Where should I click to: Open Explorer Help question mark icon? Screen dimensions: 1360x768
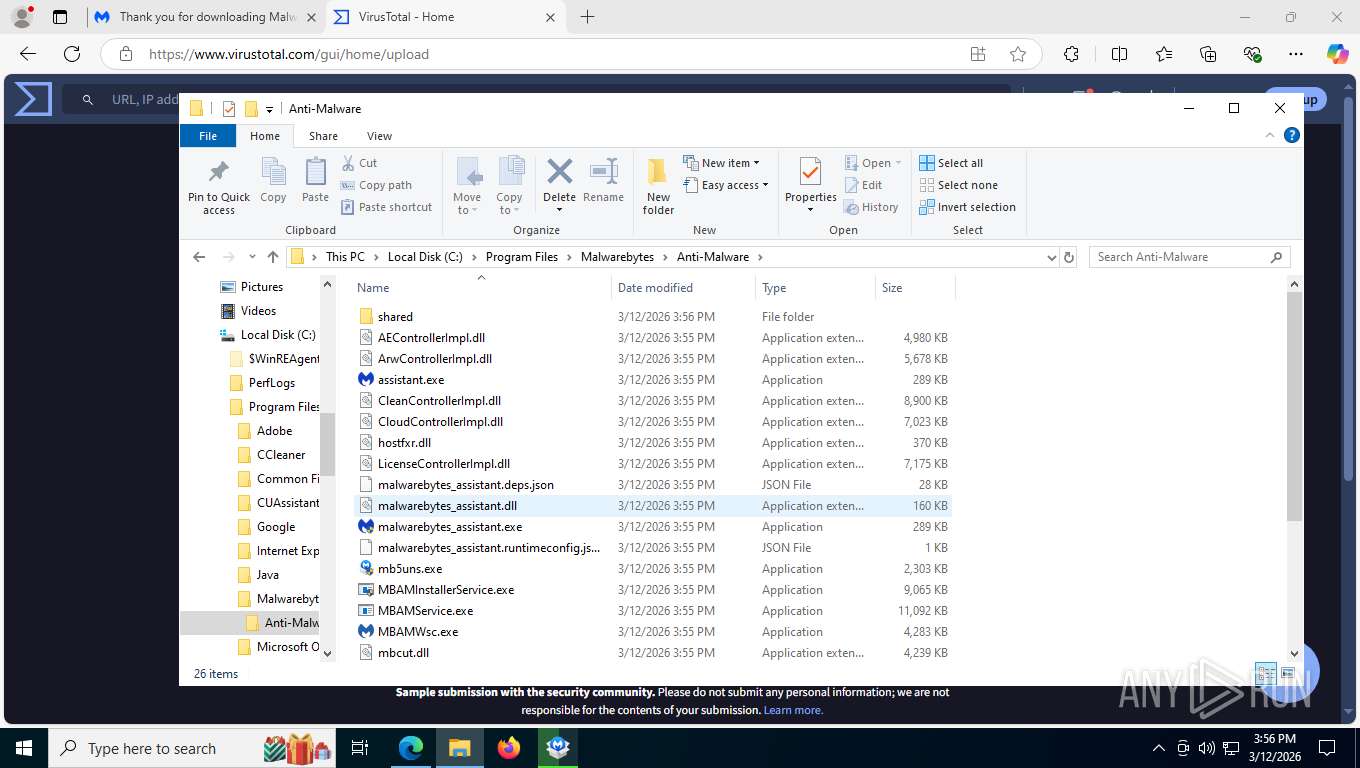click(x=1291, y=135)
